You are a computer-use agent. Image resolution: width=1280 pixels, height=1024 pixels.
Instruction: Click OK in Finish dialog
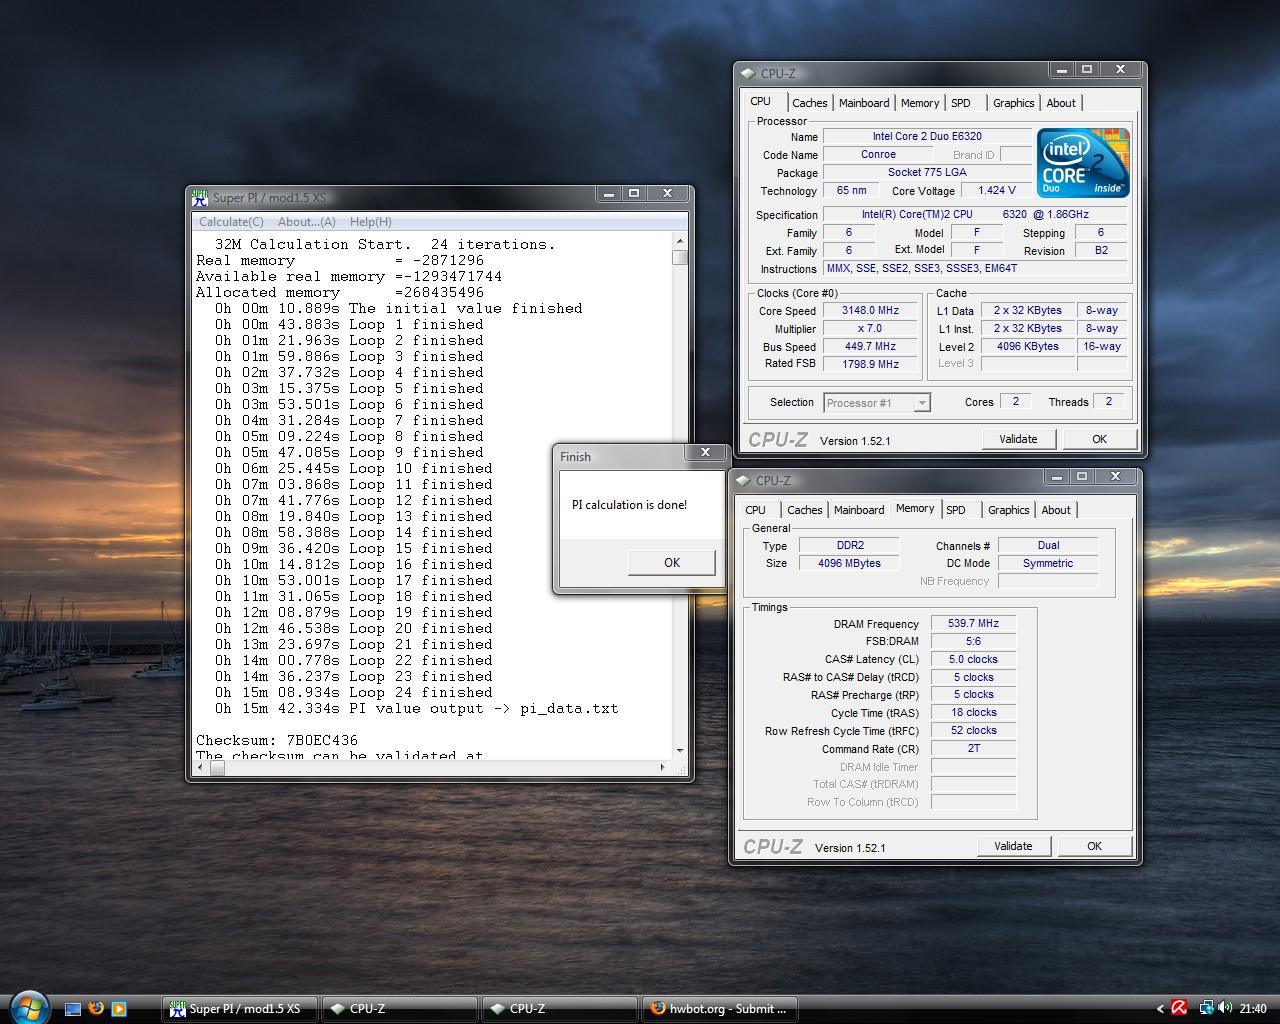click(x=671, y=563)
